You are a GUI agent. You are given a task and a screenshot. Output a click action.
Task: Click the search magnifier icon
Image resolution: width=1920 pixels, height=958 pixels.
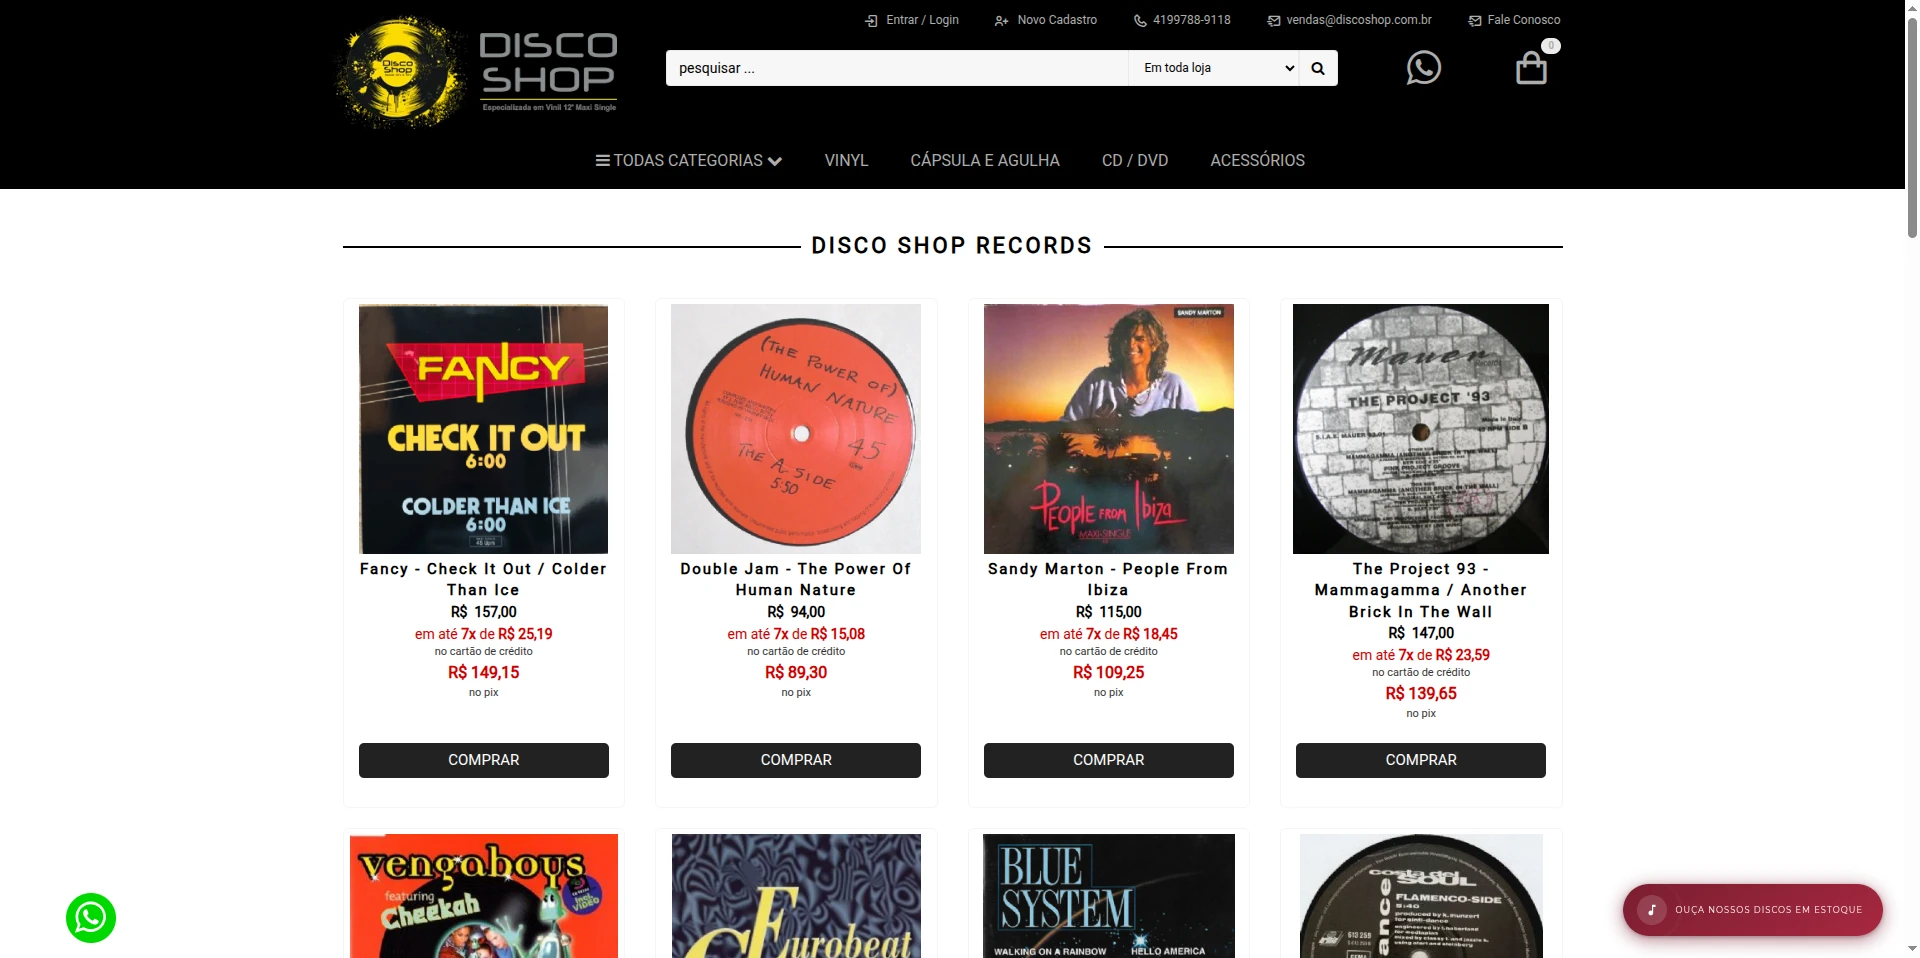point(1318,68)
